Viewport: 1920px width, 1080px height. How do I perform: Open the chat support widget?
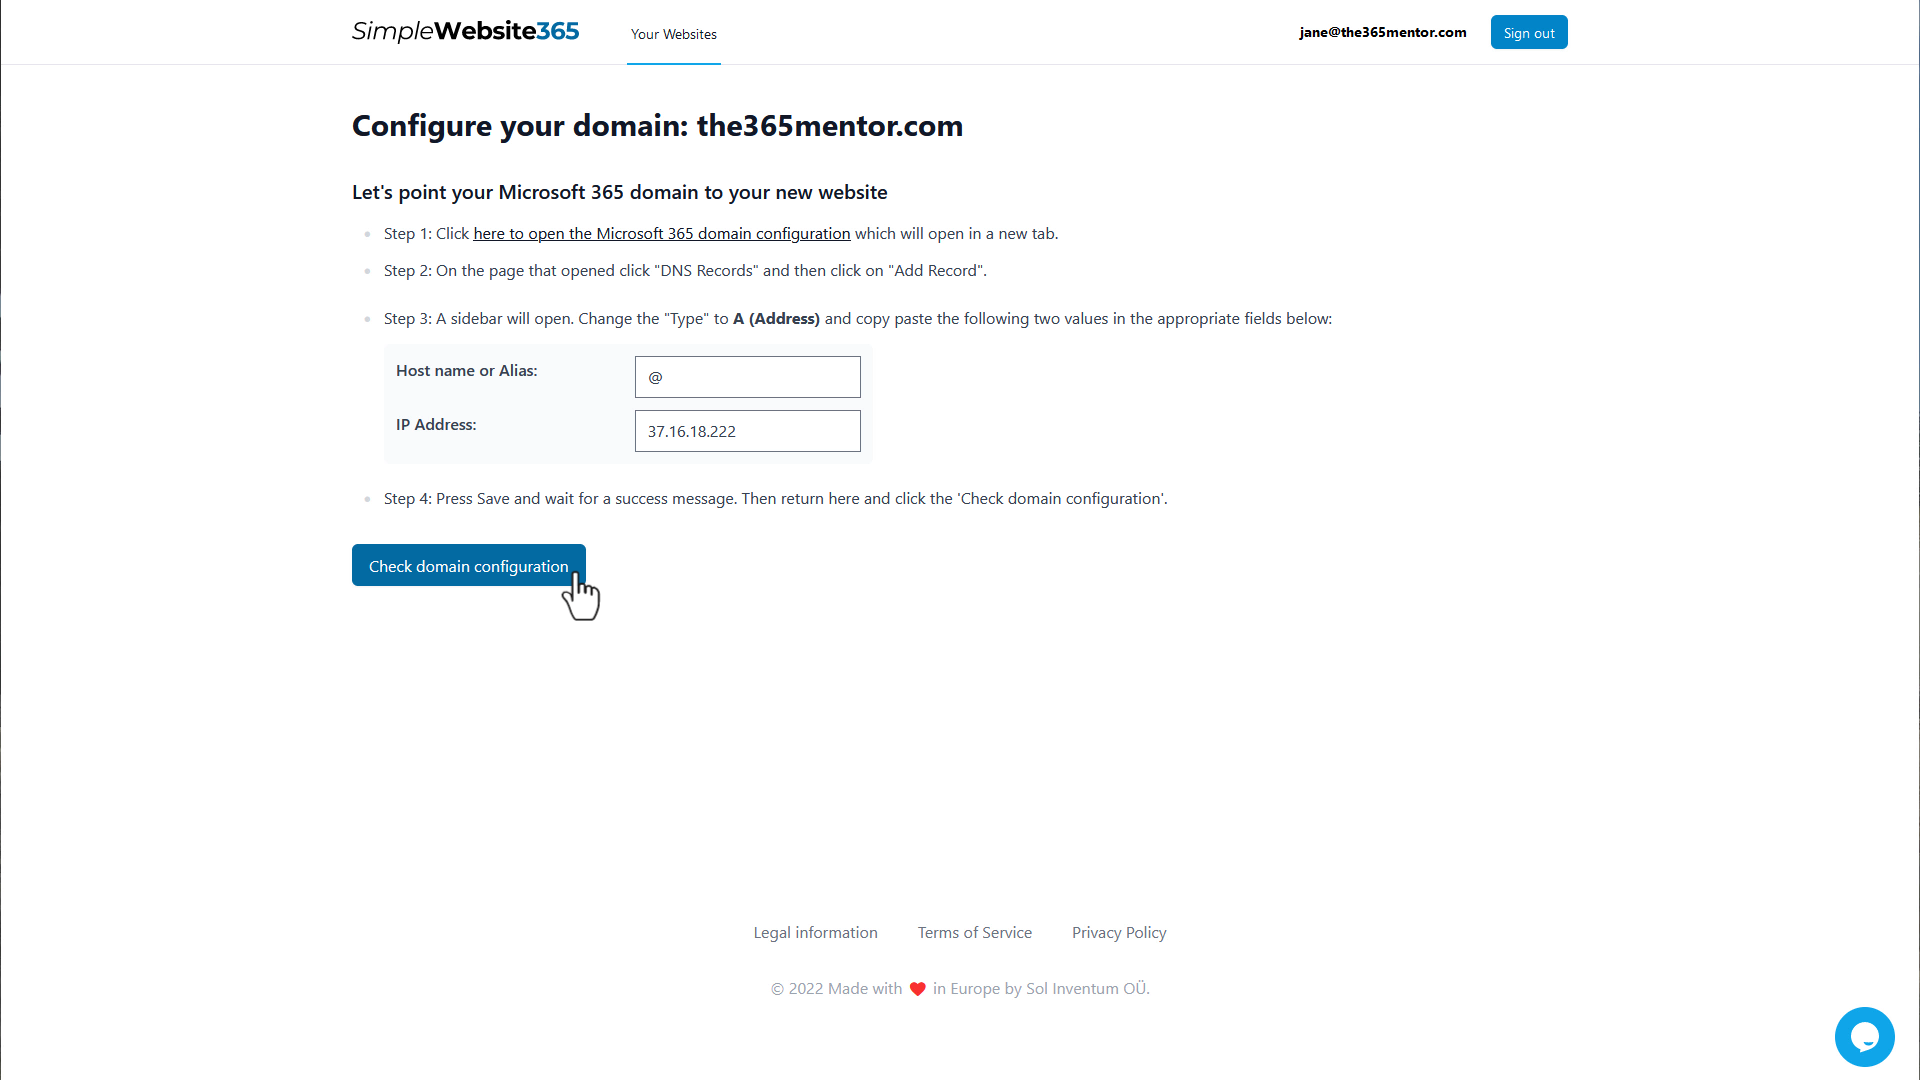tap(1865, 1036)
